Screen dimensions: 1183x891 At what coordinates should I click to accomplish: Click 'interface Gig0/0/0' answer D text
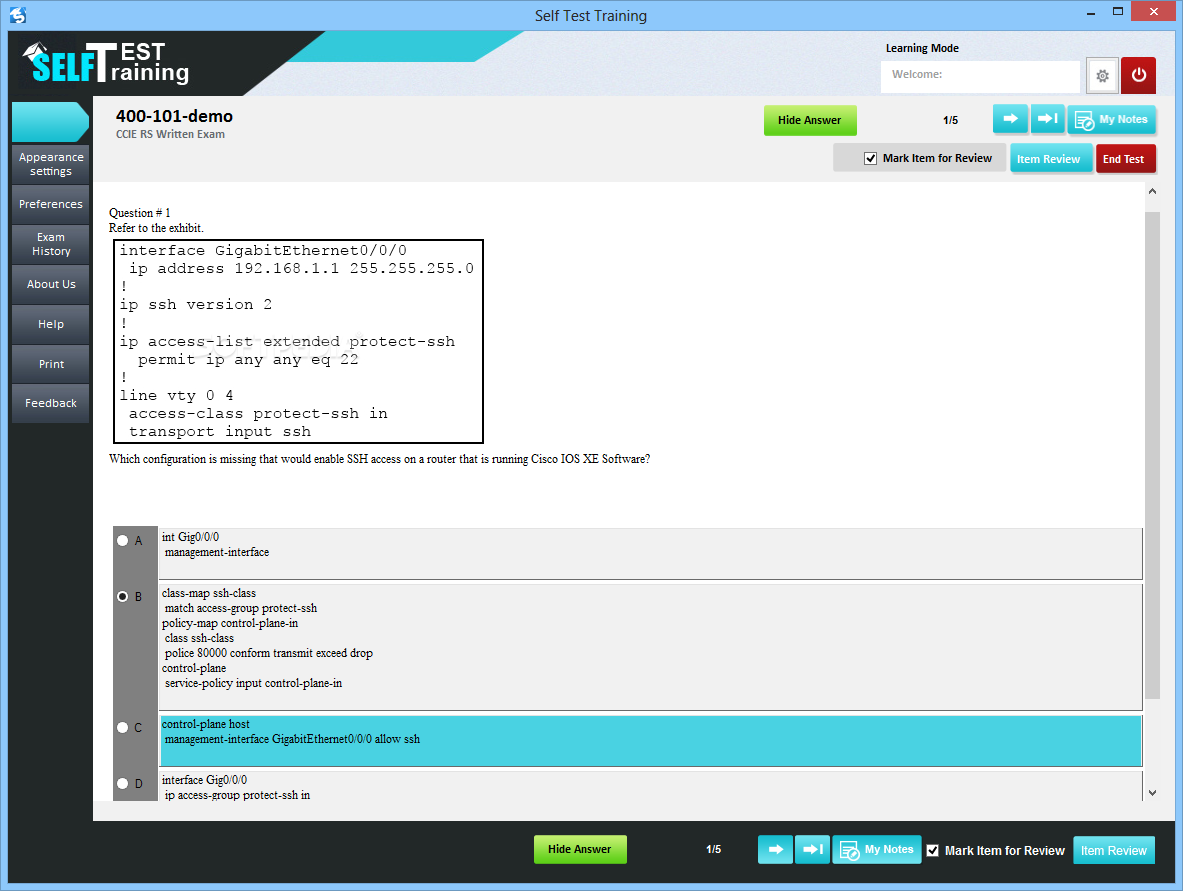(204, 780)
